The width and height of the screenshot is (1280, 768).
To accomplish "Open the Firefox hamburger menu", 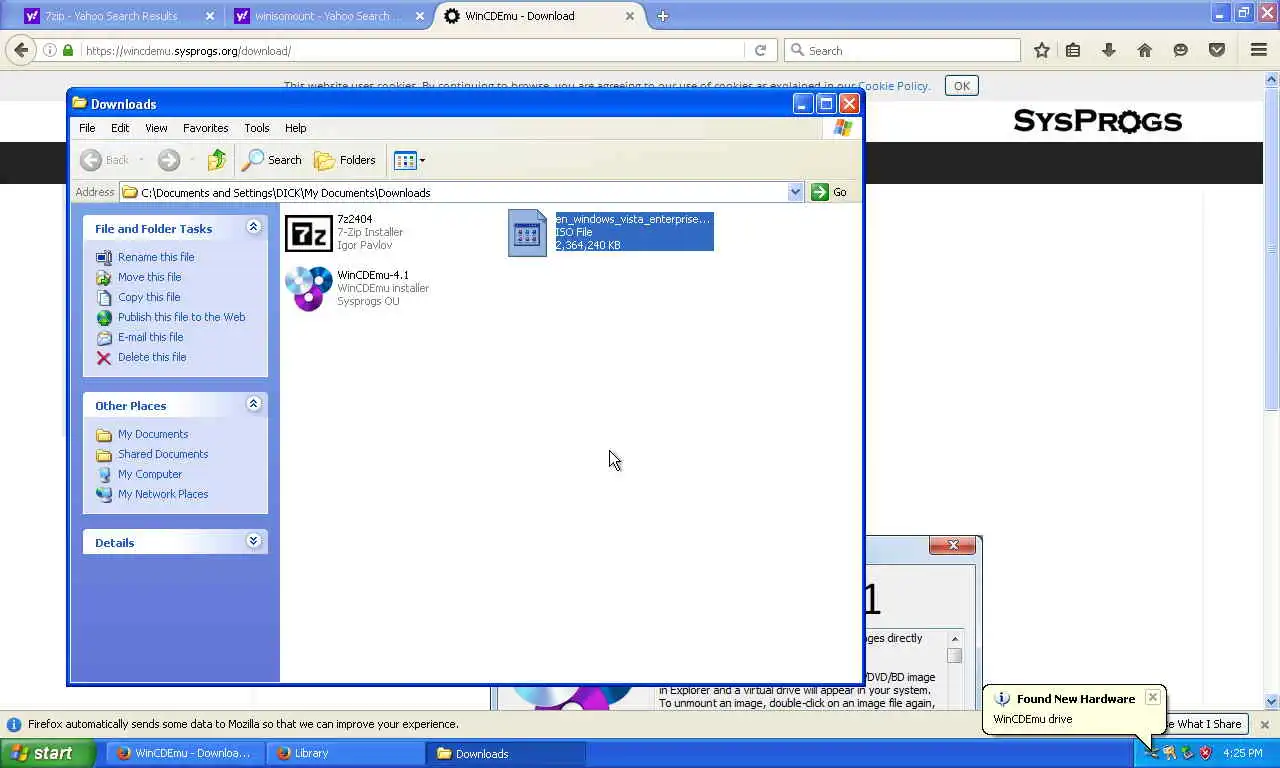I will click(x=1259, y=50).
